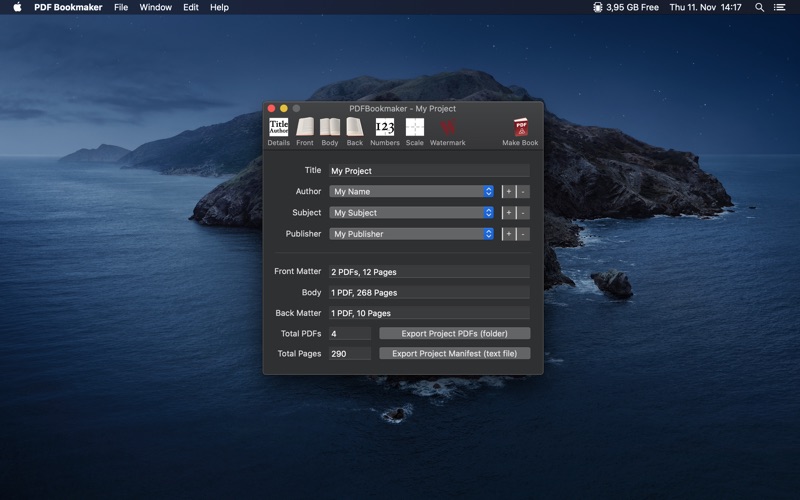Add an author with the plus button
This screenshot has height=500, width=800.
[509, 191]
